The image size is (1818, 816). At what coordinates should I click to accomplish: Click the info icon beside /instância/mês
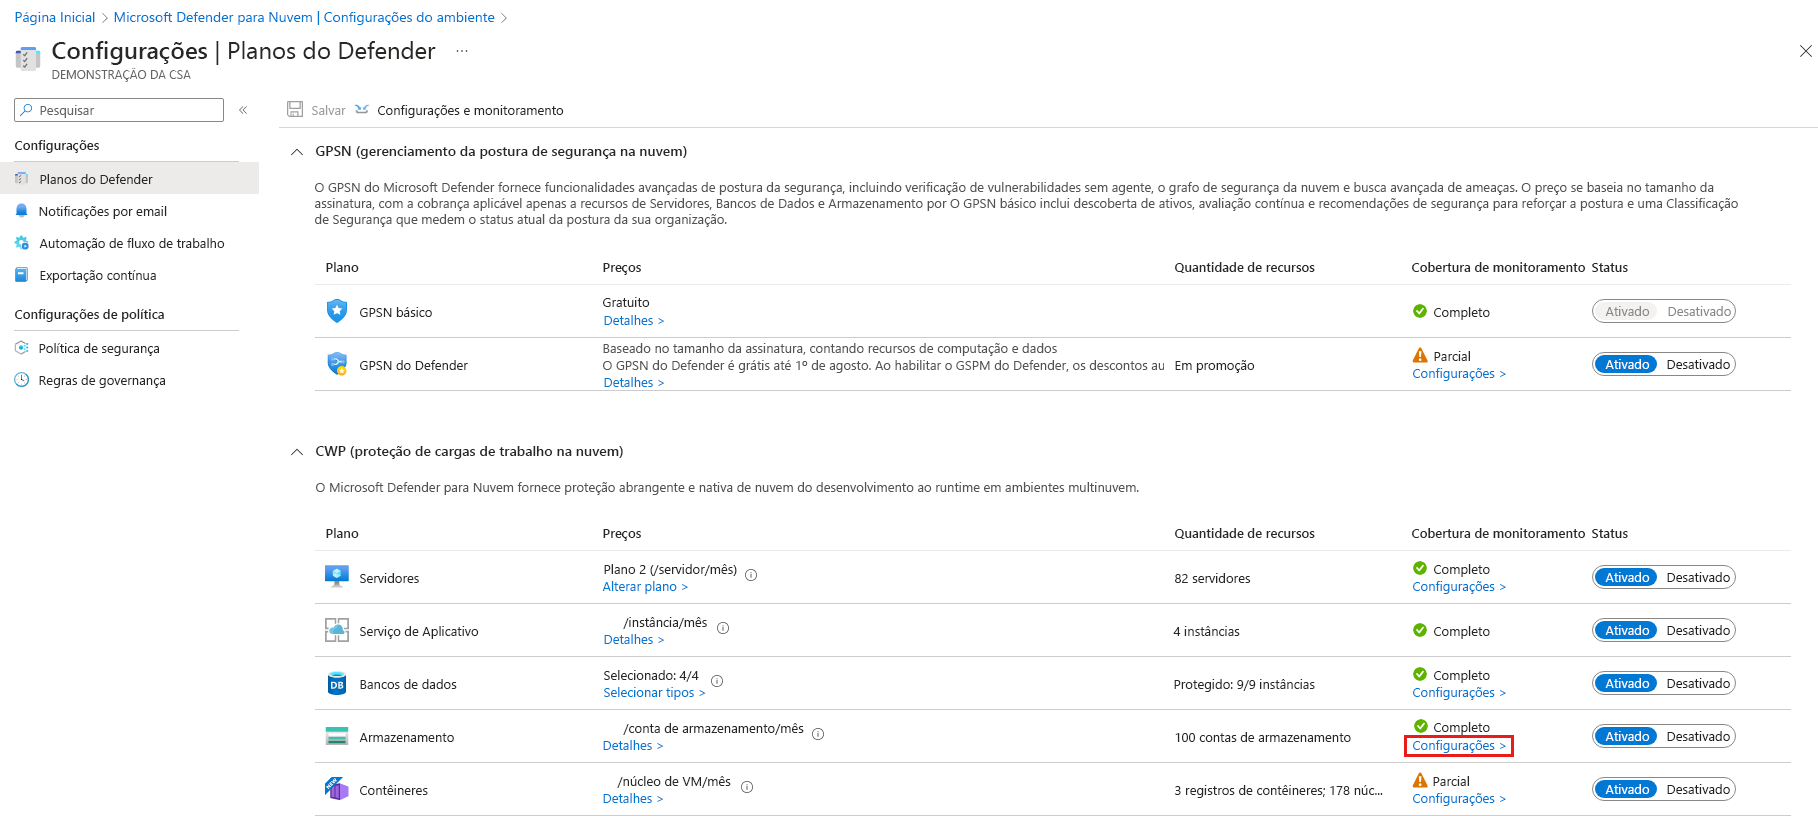(x=723, y=628)
